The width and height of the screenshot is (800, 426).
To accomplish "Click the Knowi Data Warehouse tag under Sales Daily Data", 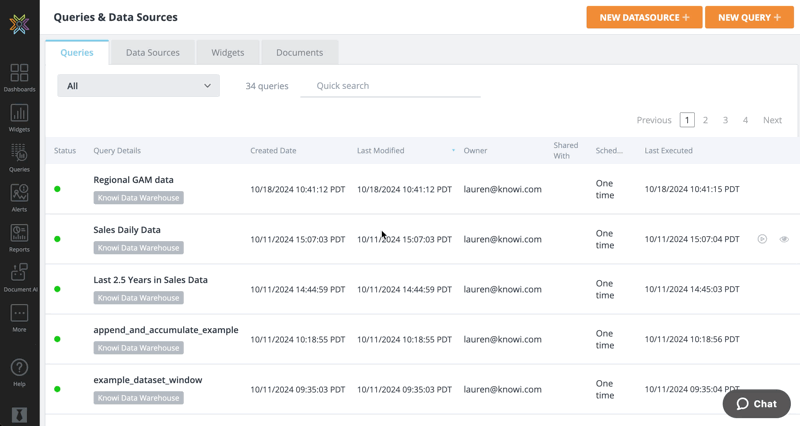I will pyautogui.click(x=138, y=247).
